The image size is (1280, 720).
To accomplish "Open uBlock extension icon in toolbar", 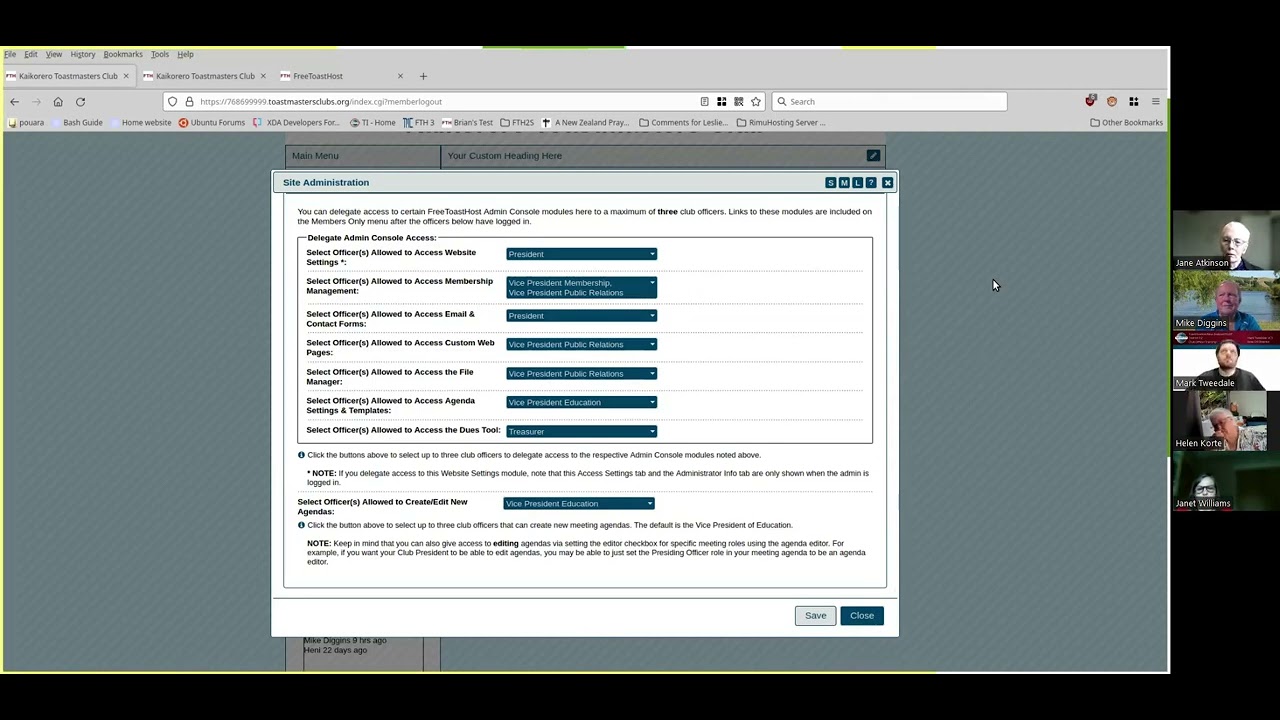I will [x=1090, y=102].
